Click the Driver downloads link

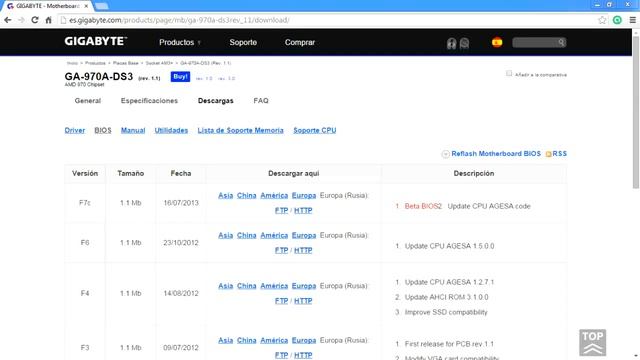75,130
